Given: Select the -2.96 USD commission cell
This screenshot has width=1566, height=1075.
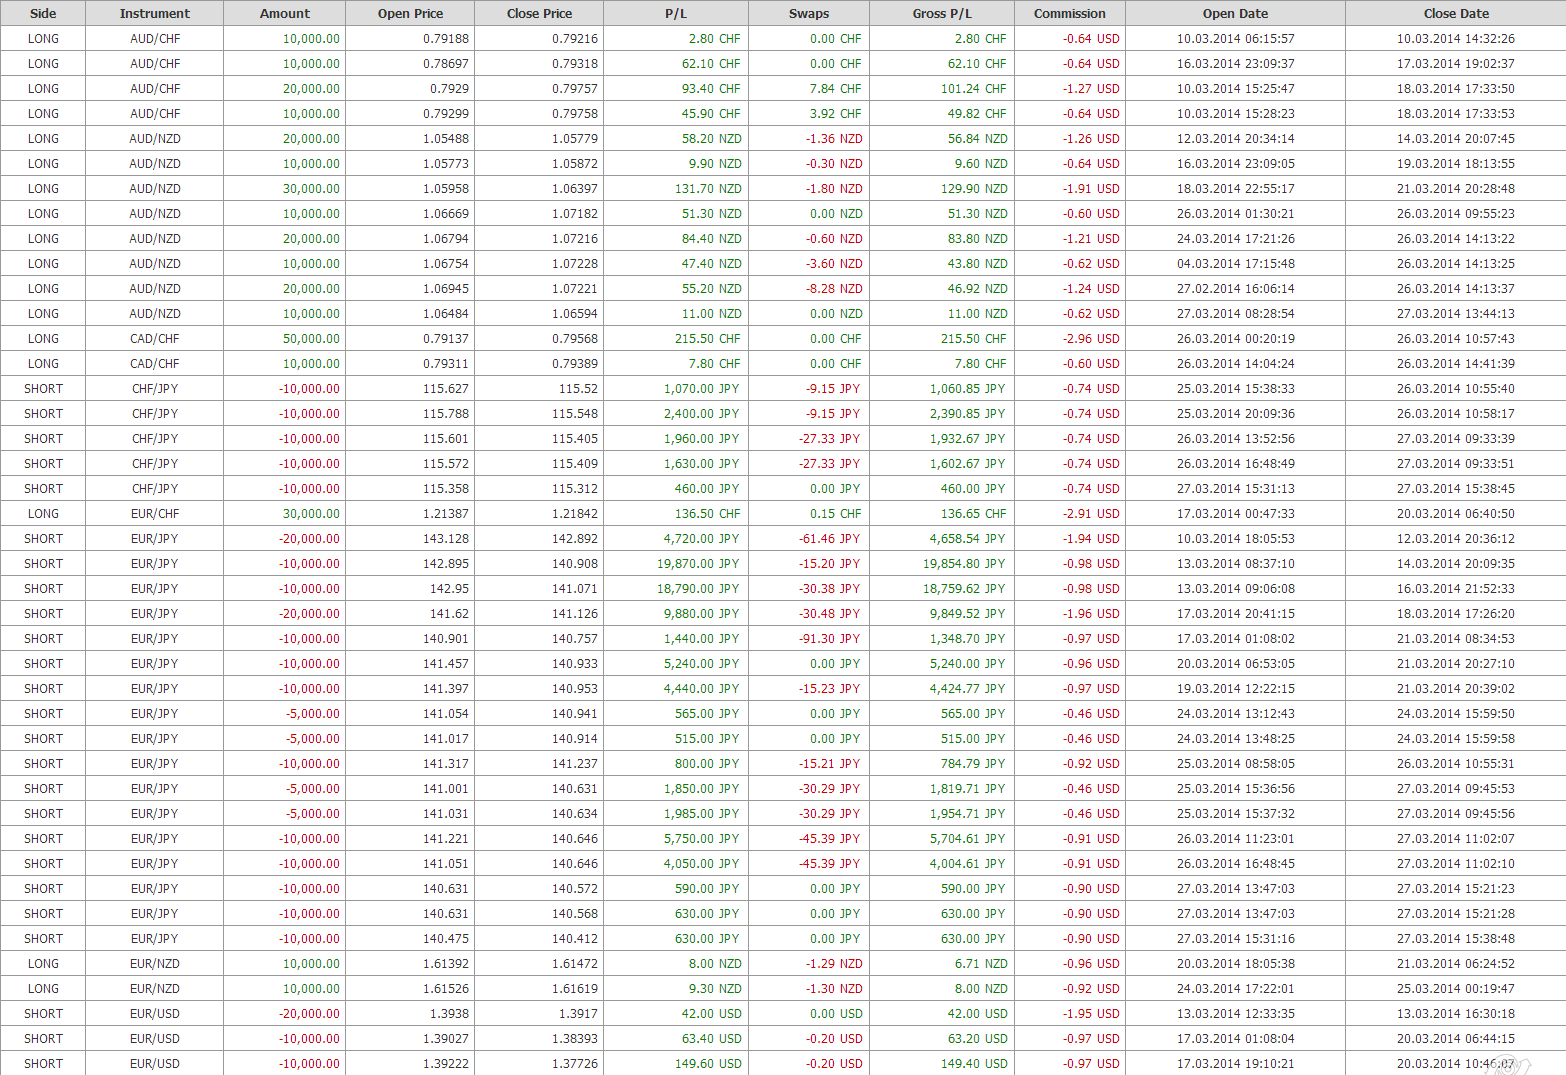Looking at the screenshot, I should [1091, 339].
